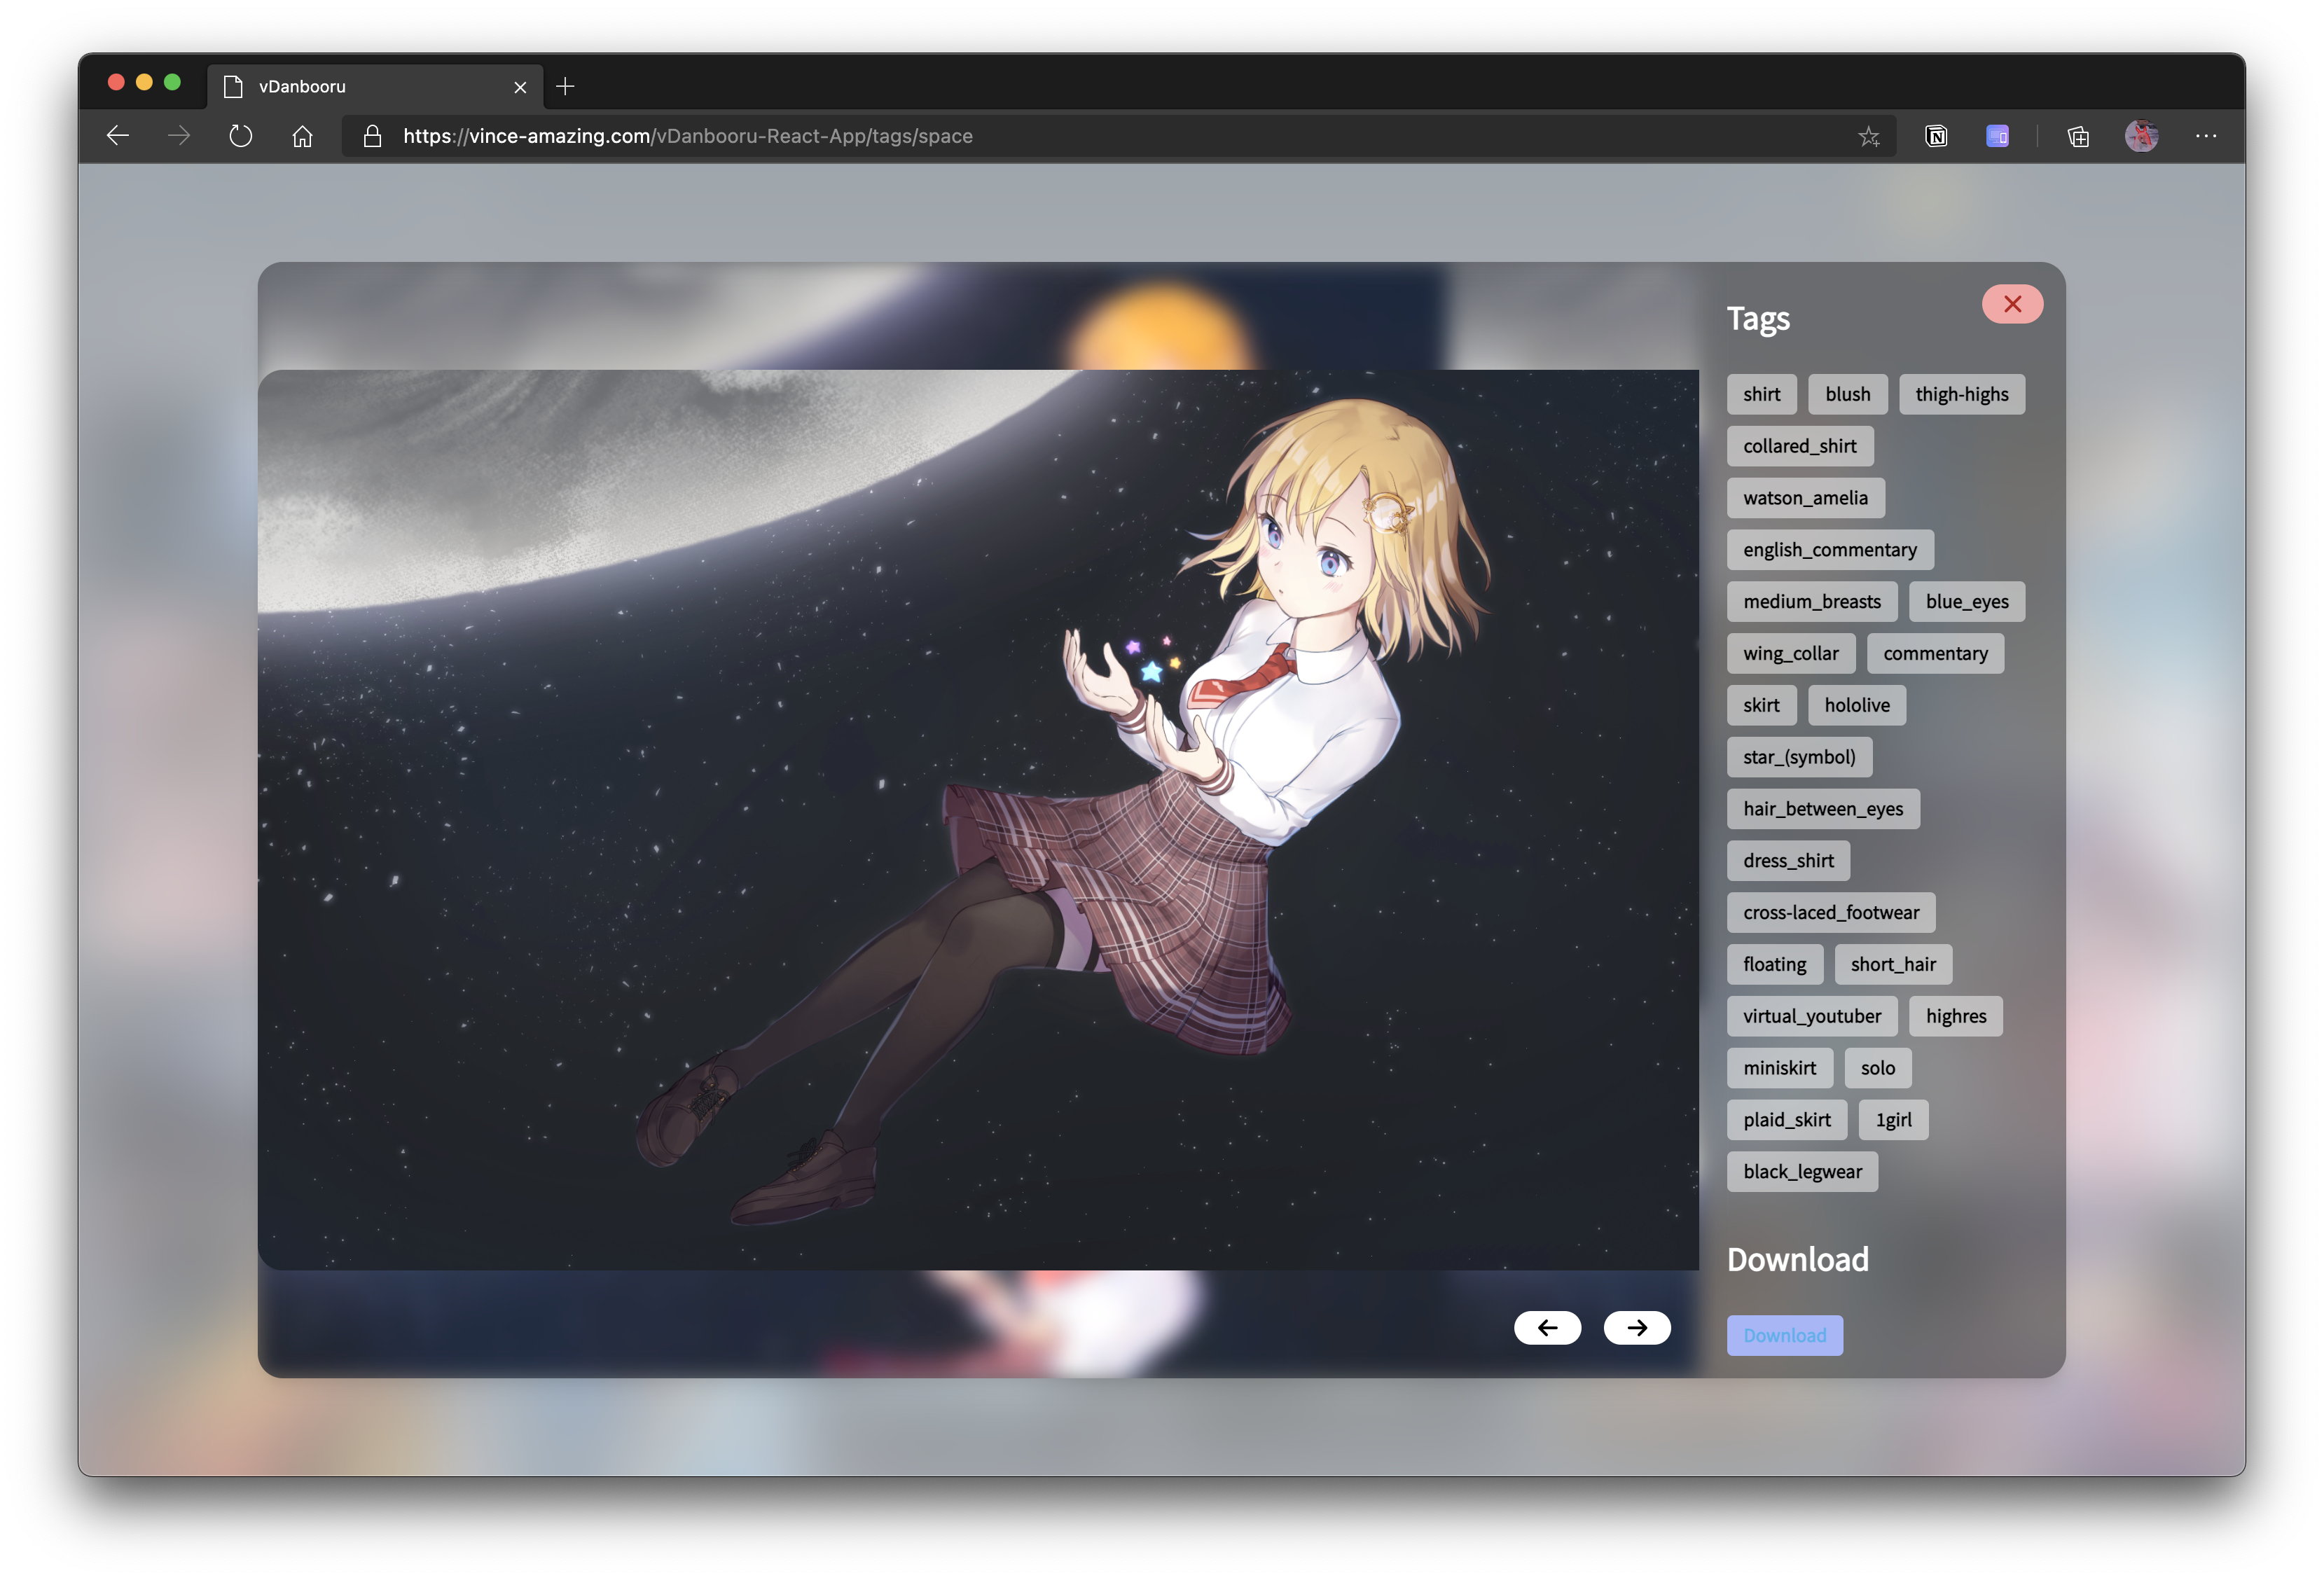Click the user profile avatar
Viewport: 2324px width, 1580px height.
[2141, 136]
